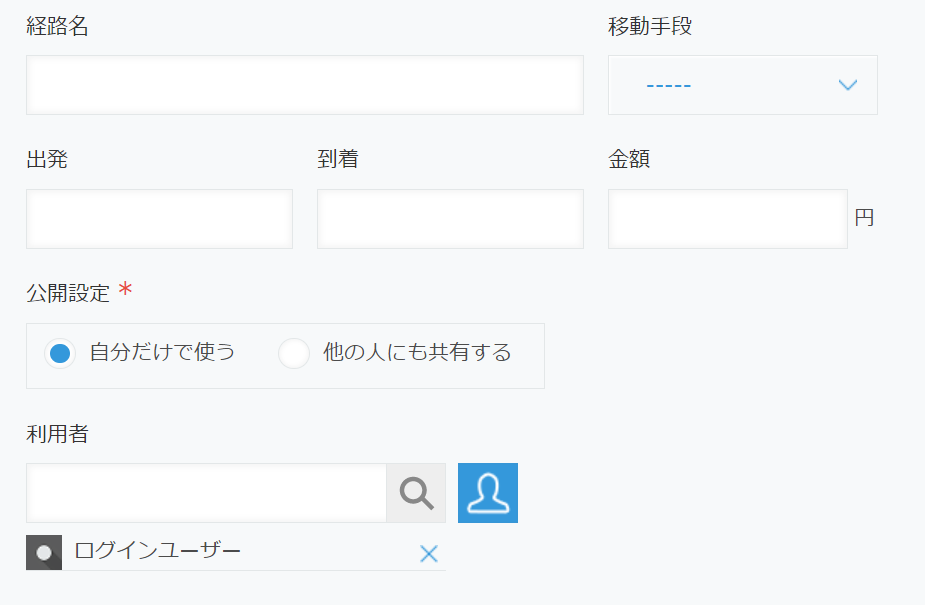925x605 pixels.
Task: Click the 利用者 section label
Action: tap(57, 434)
